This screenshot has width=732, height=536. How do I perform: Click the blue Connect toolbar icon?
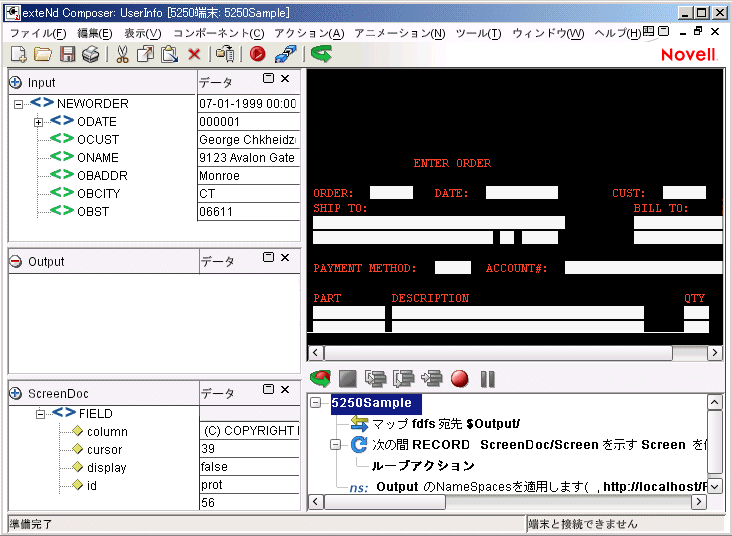(x=285, y=54)
